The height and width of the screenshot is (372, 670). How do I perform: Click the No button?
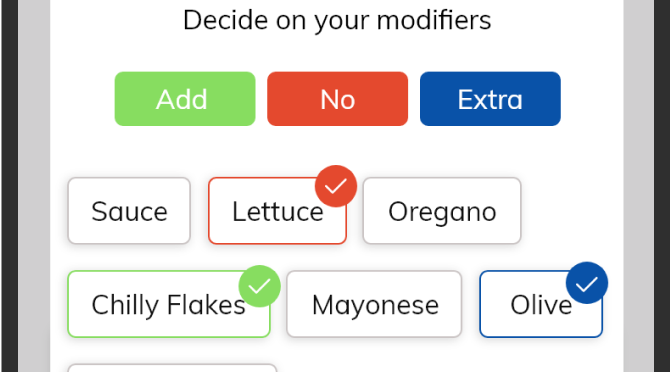pos(338,99)
